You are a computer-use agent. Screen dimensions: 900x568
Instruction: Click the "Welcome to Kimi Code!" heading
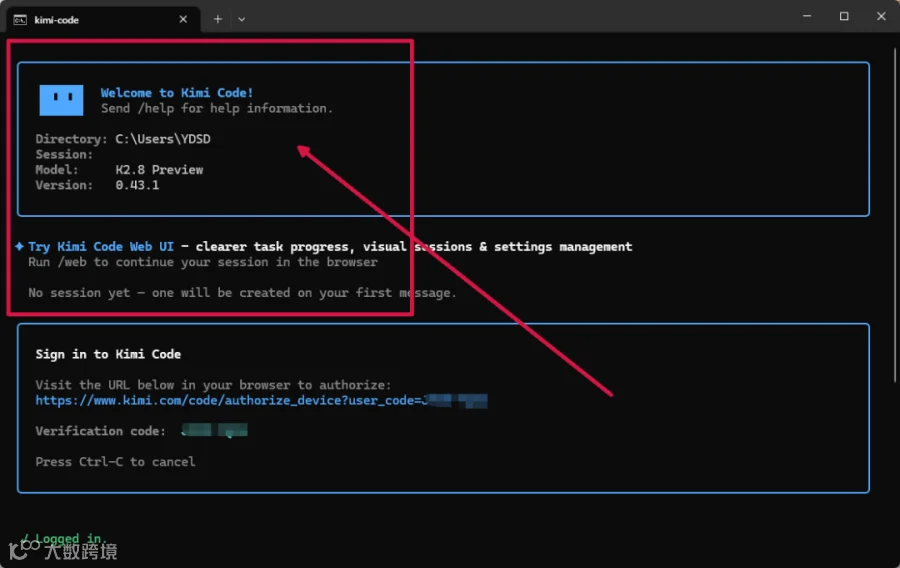point(177,93)
